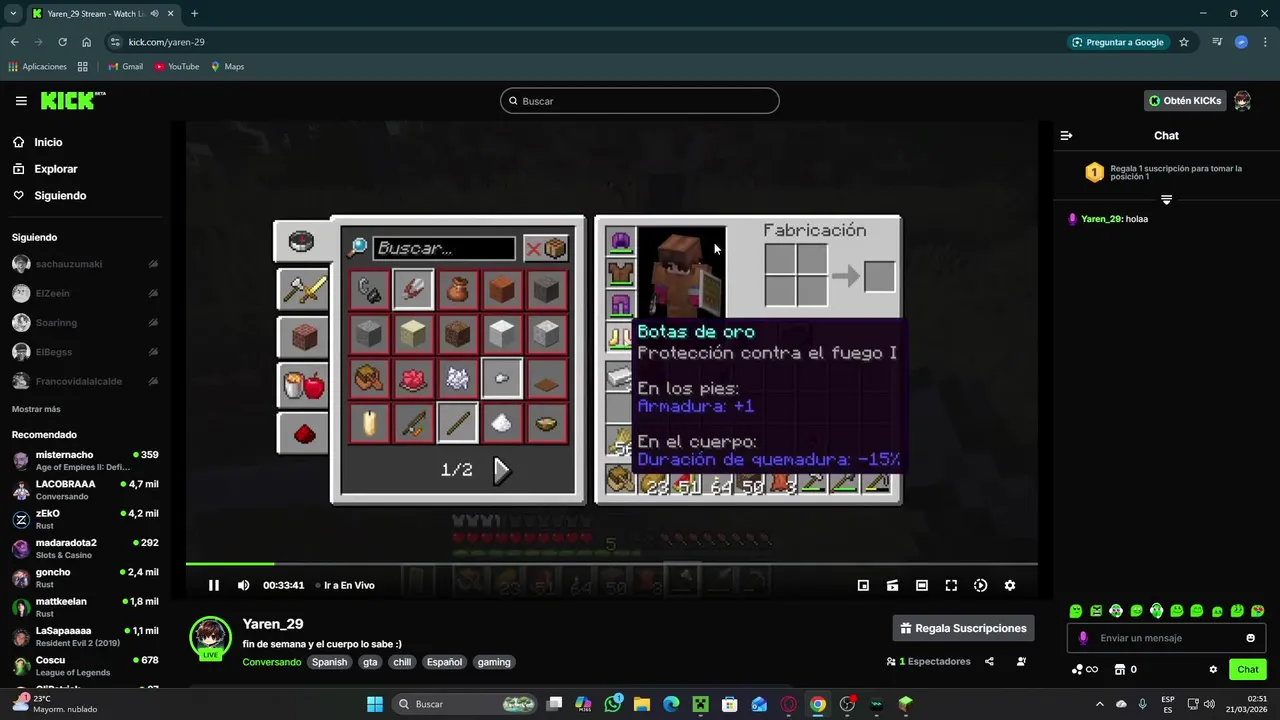This screenshot has width=1280, height=720.
Task: Click the KICK logo
Action: (x=72, y=101)
